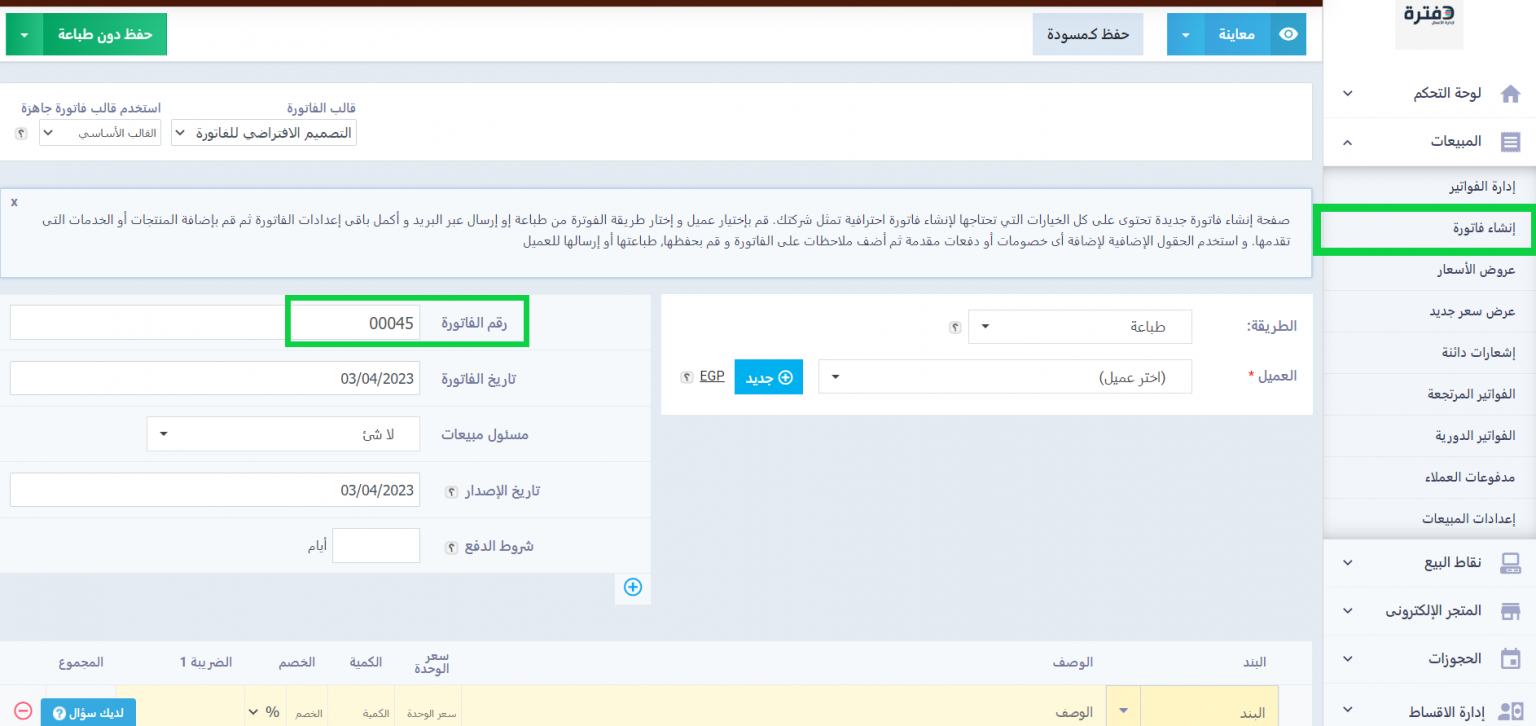The image size is (1536, 726).
Task: Click the رقم الفاتورة invoice number field
Action: tap(355, 323)
